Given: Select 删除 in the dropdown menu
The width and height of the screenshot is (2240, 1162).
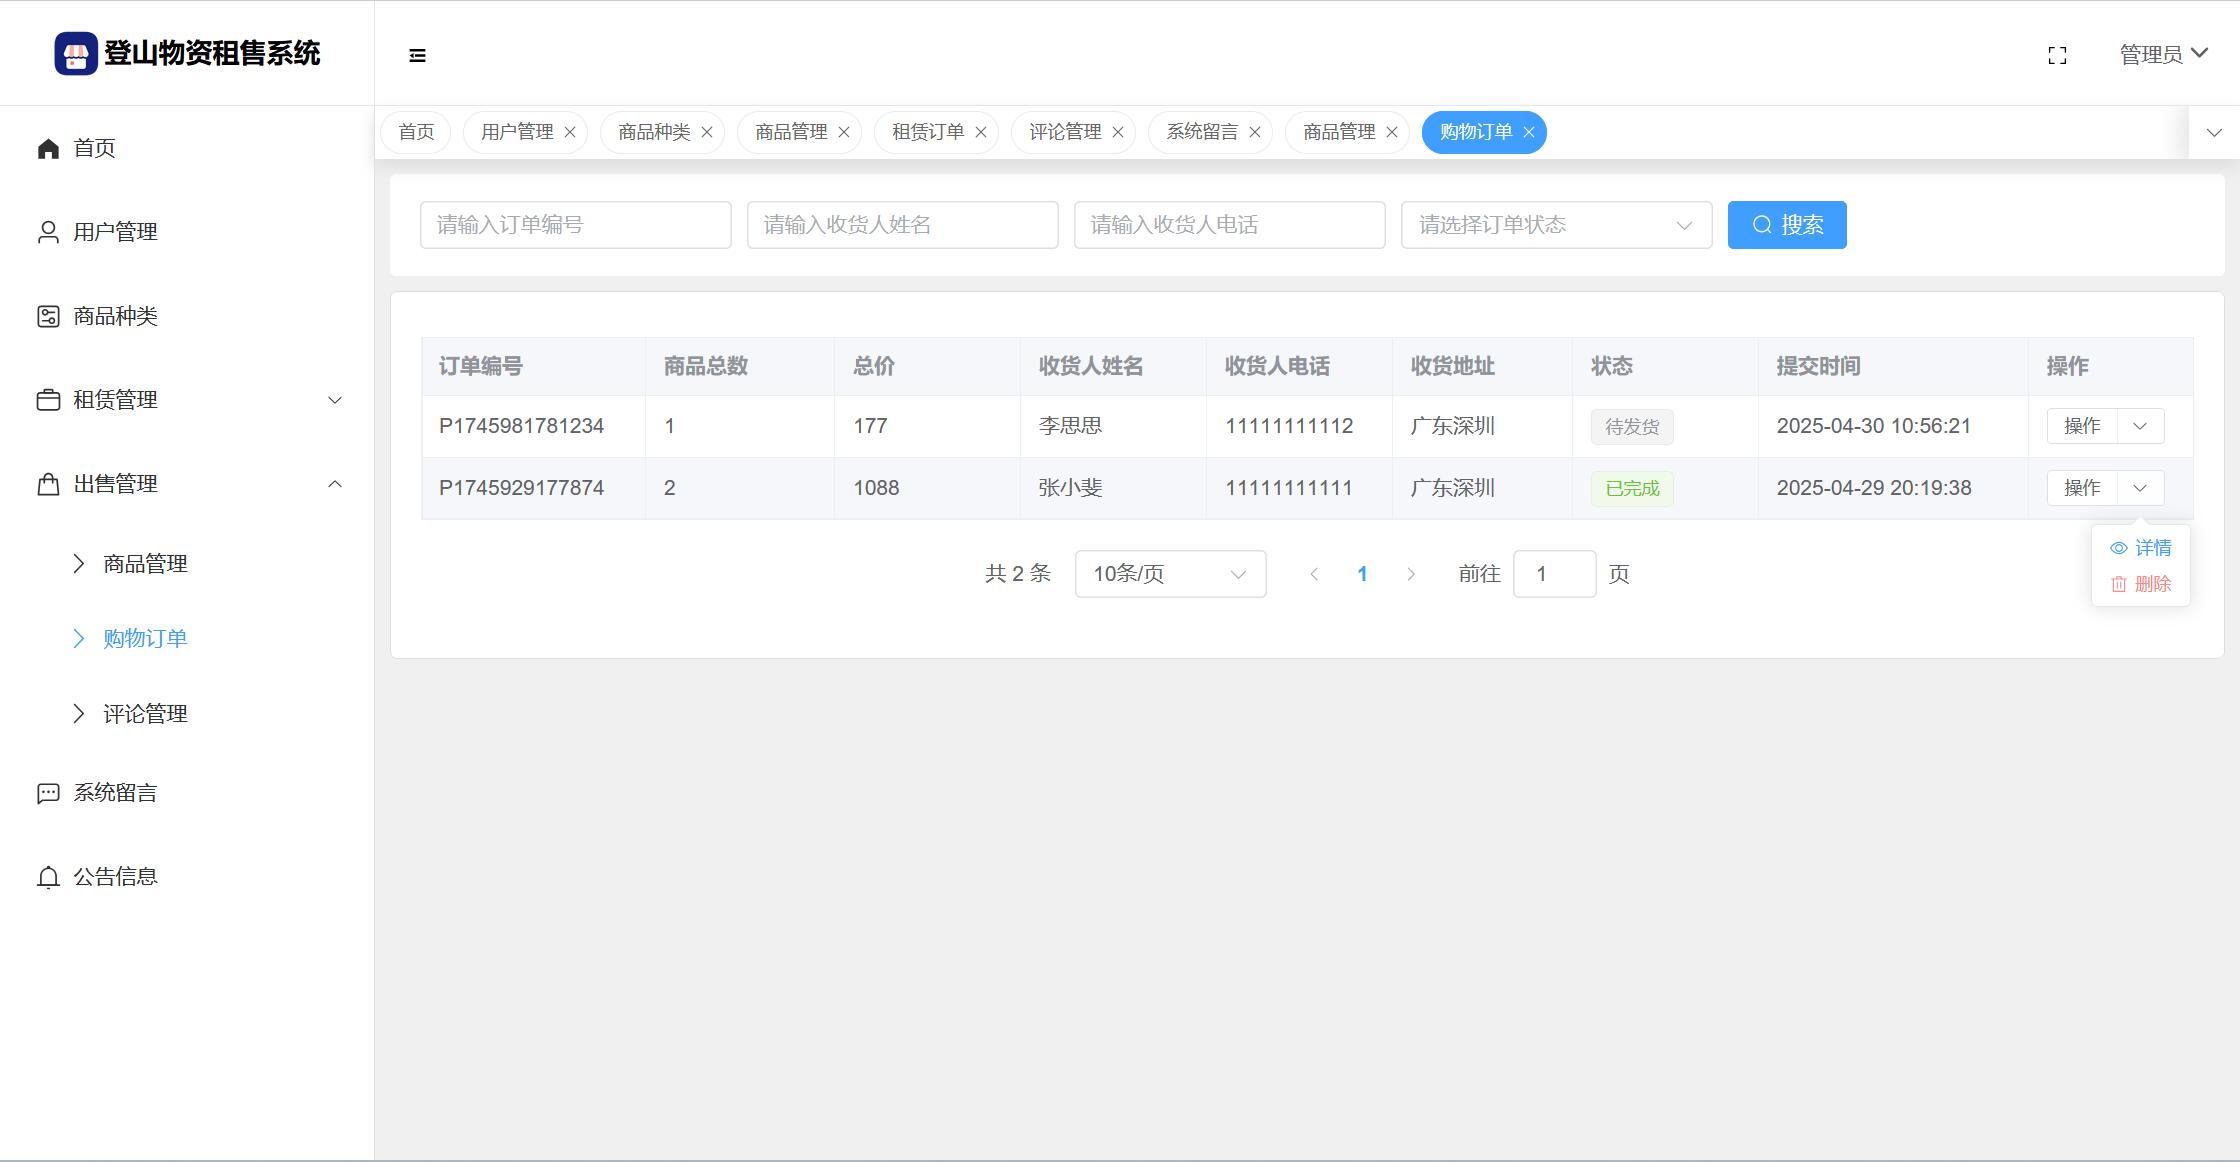Looking at the screenshot, I should (x=2141, y=584).
